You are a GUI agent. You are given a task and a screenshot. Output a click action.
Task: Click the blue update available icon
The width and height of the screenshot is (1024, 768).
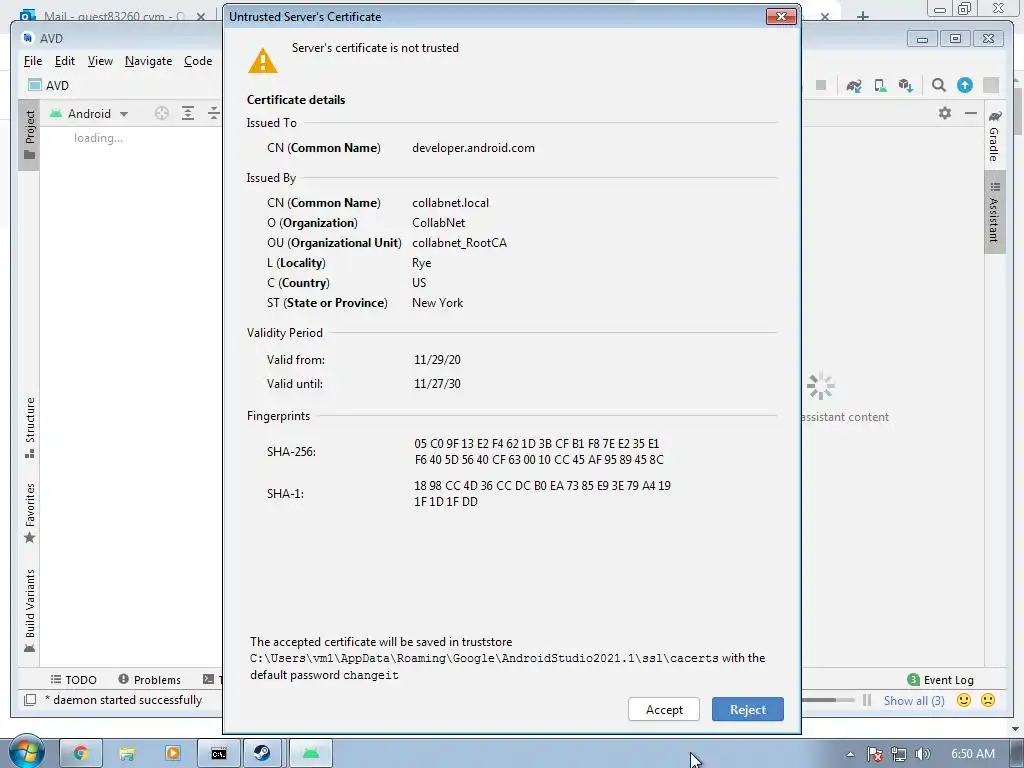click(x=965, y=85)
